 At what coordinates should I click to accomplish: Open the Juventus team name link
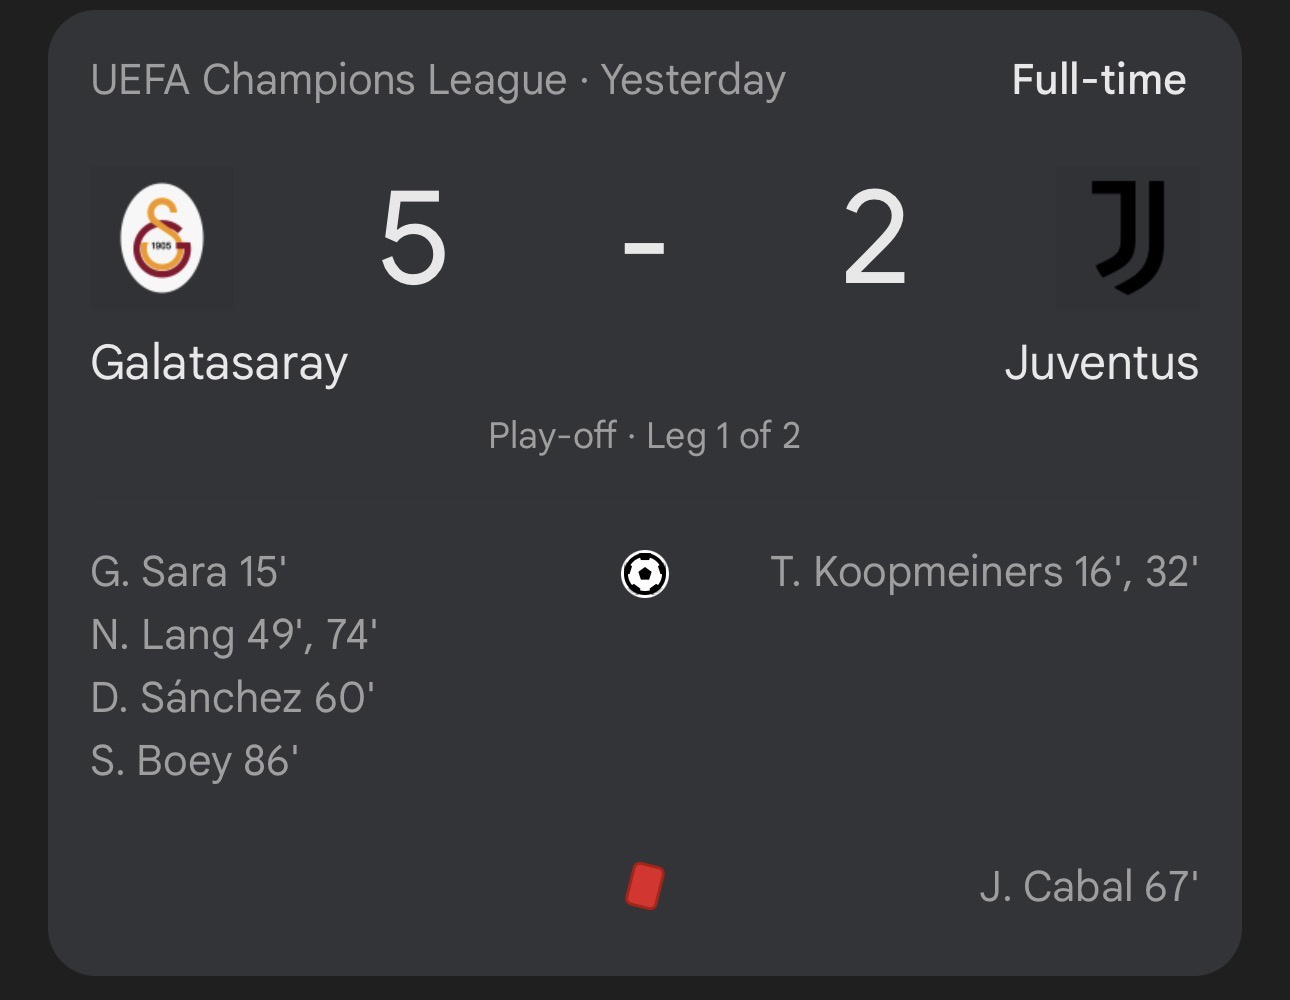click(1101, 362)
